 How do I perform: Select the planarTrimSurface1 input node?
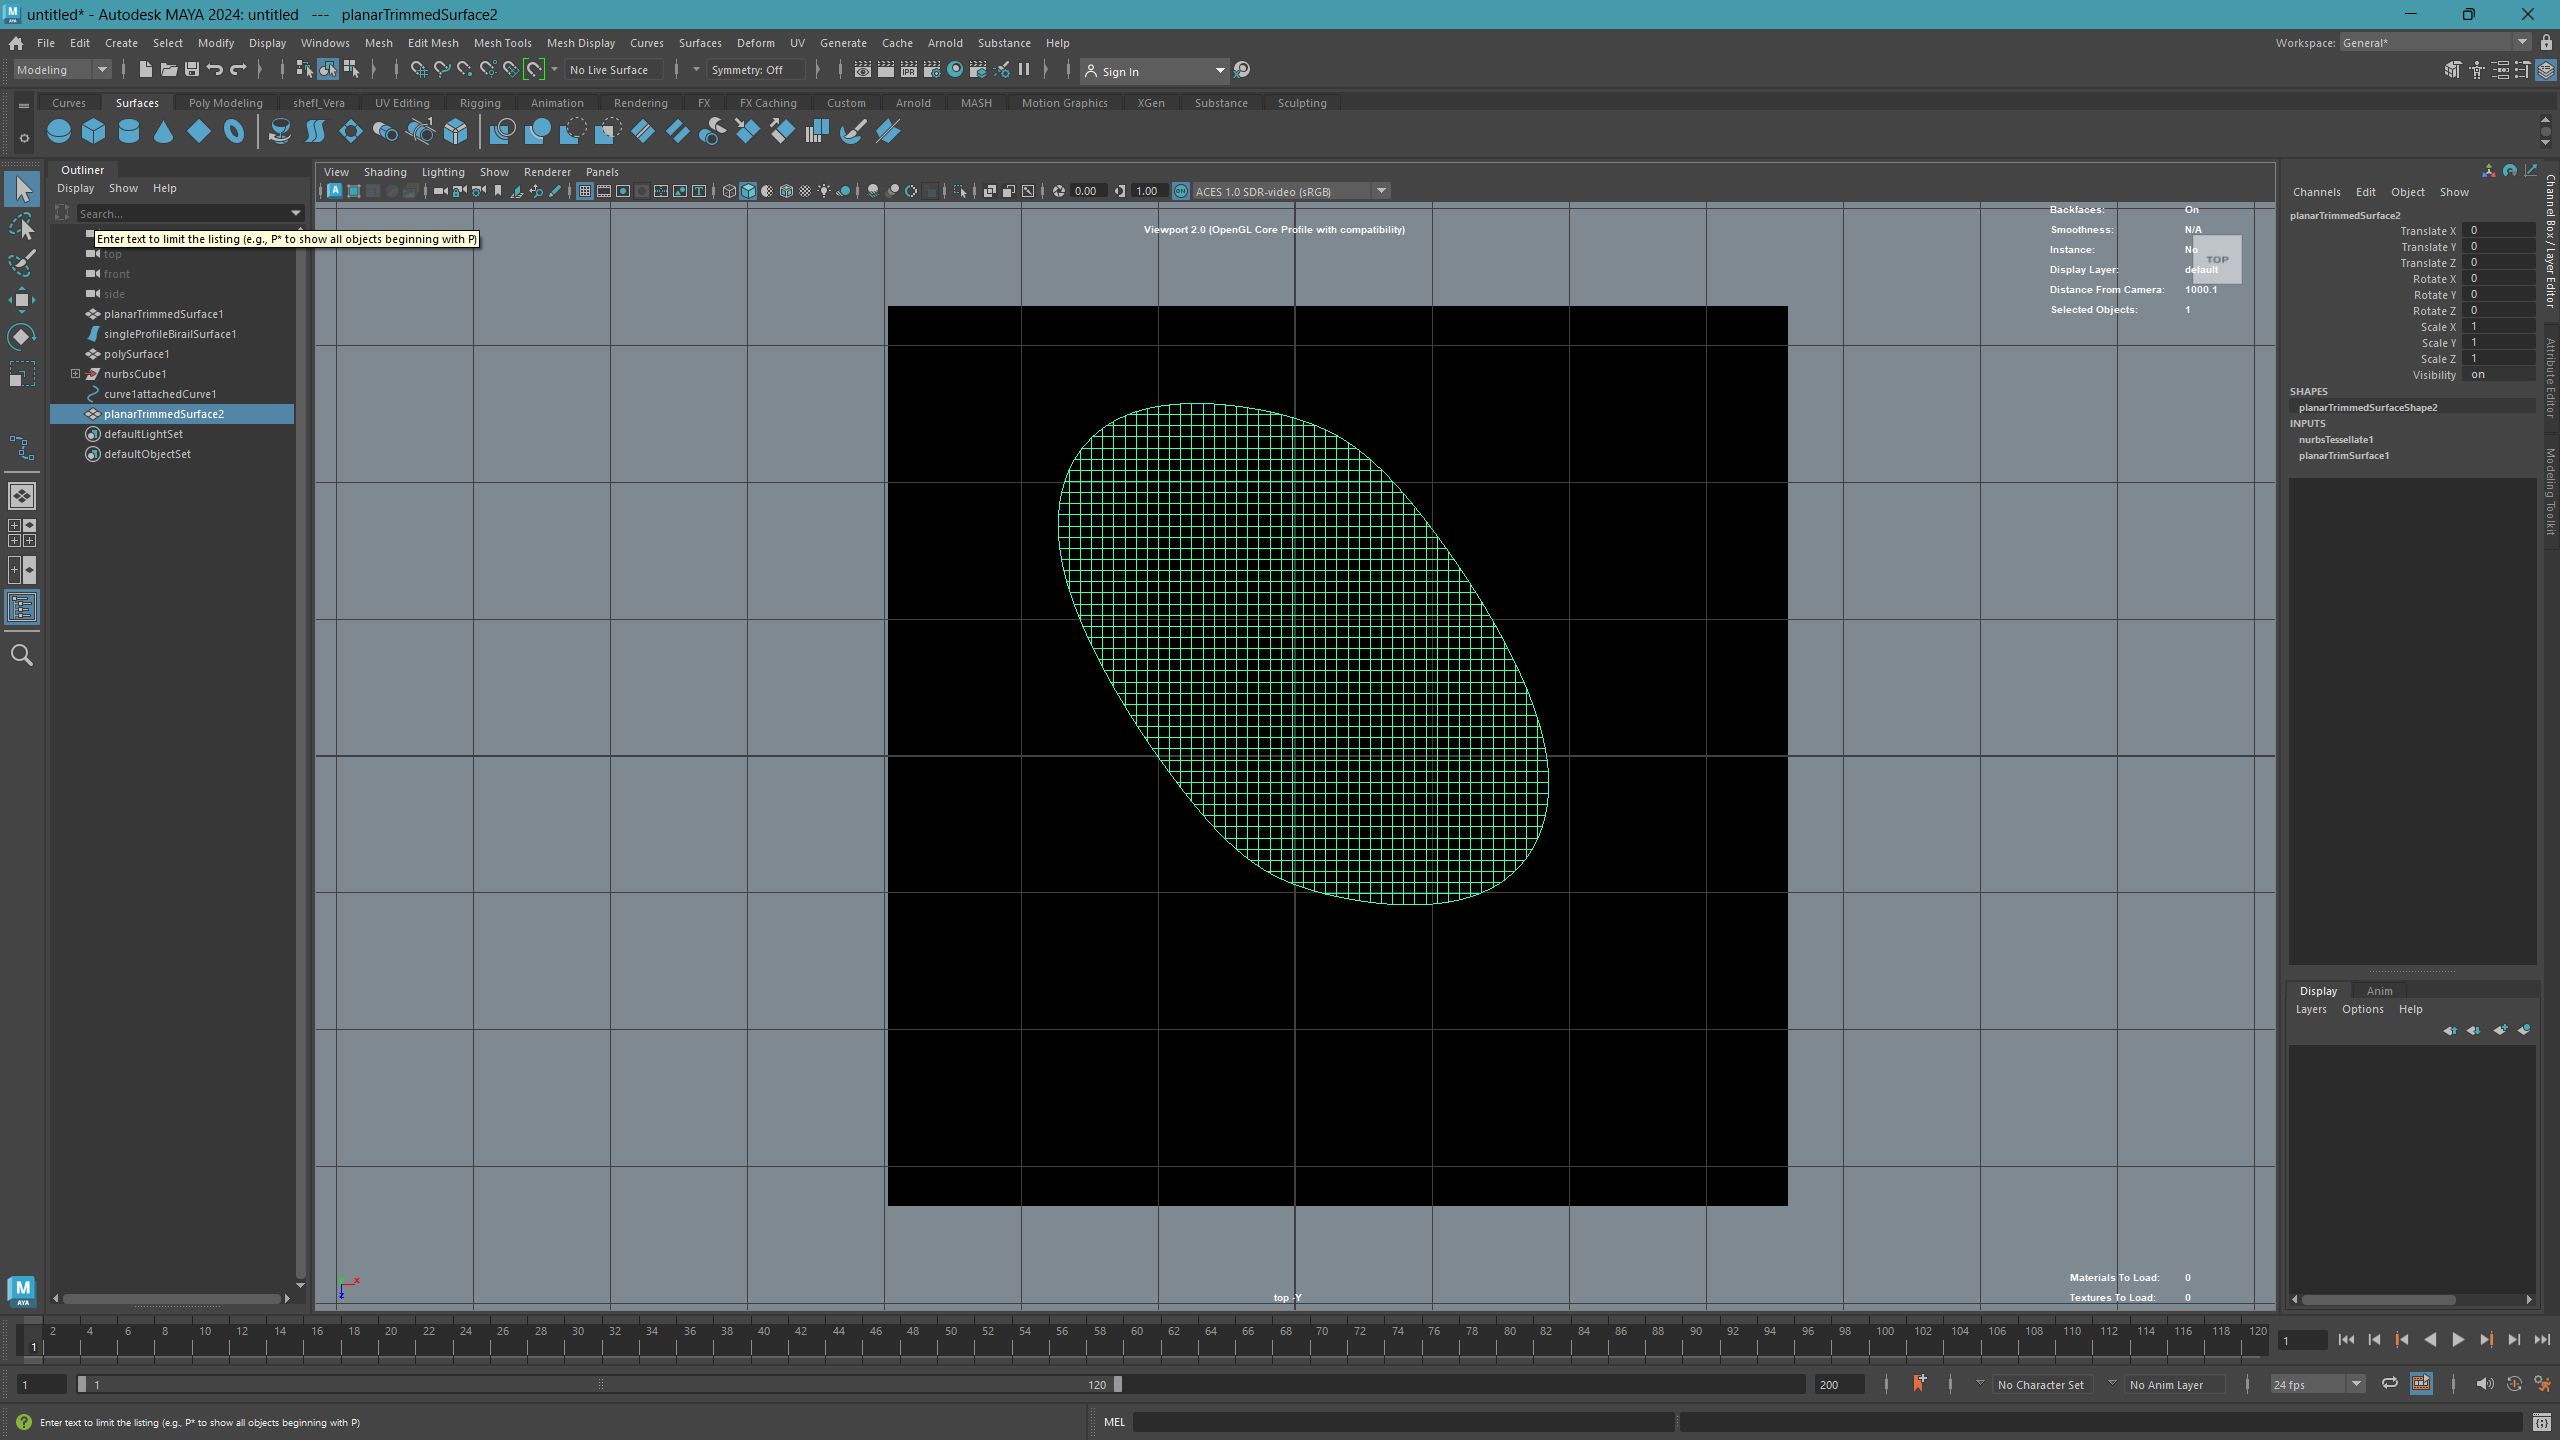point(2343,455)
